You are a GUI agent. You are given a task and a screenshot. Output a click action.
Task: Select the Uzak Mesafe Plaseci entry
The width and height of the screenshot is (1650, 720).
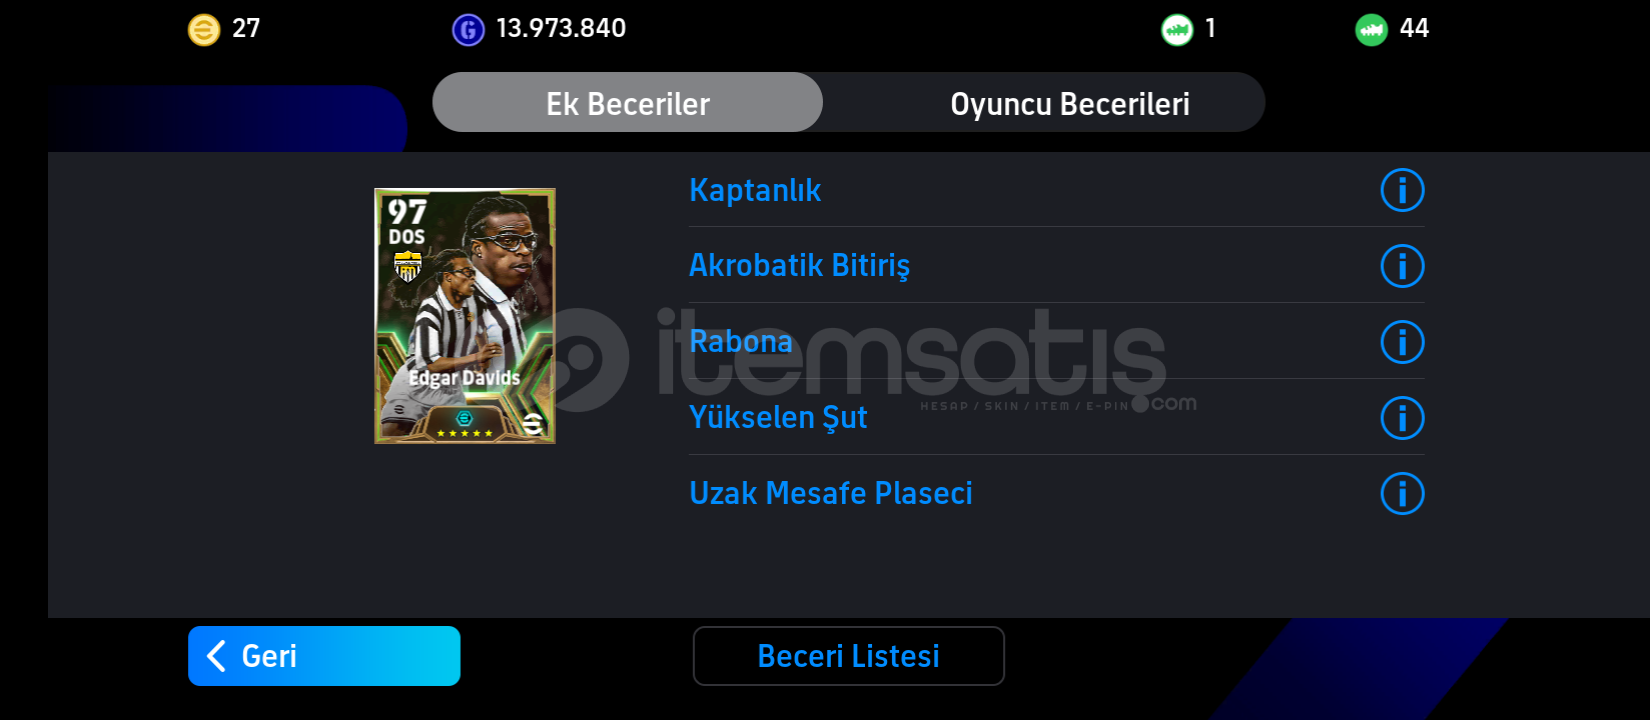(x=1056, y=494)
